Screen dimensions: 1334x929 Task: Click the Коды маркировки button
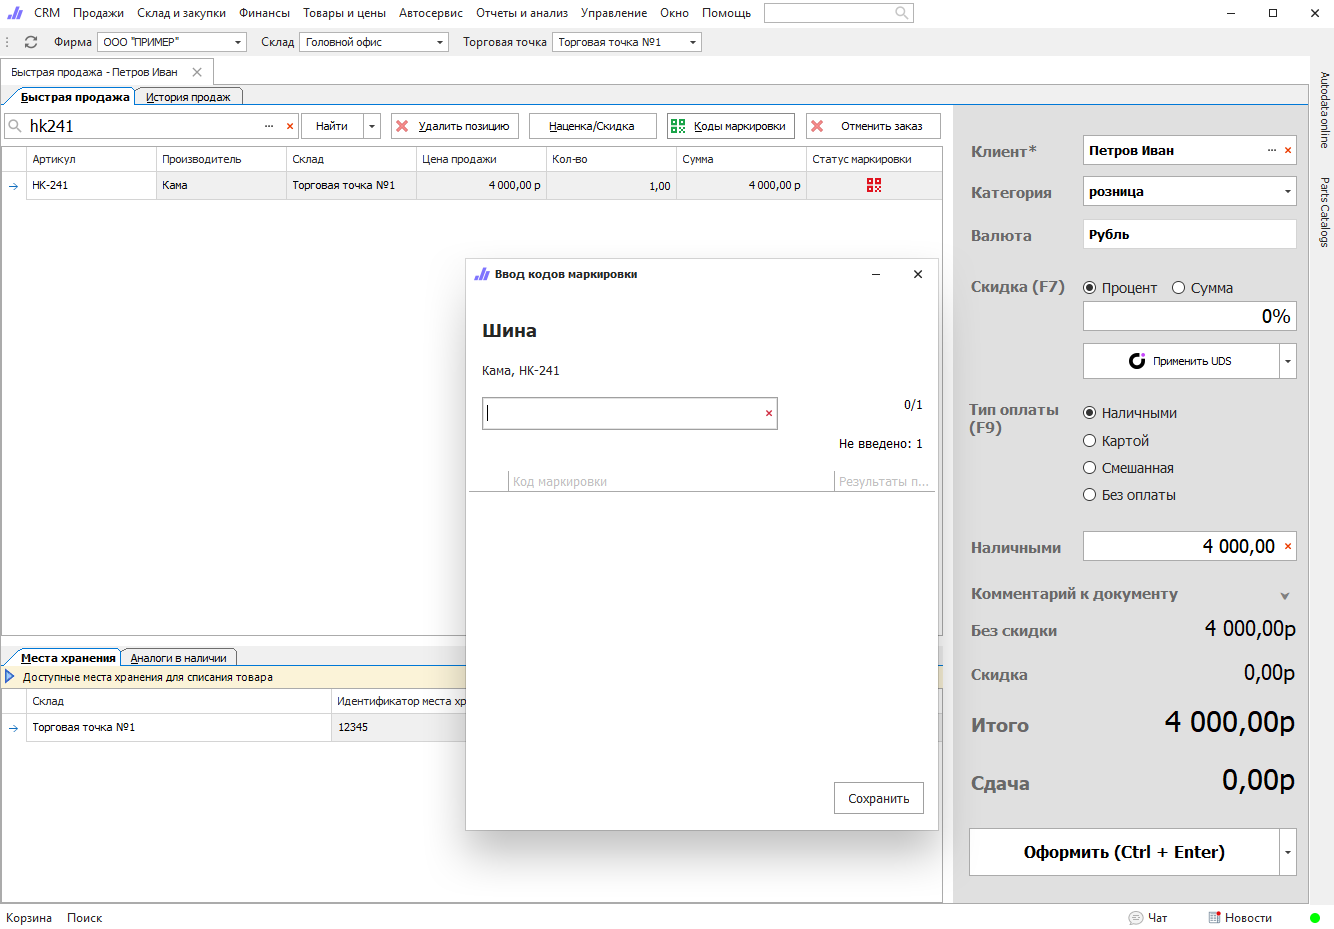(x=730, y=126)
